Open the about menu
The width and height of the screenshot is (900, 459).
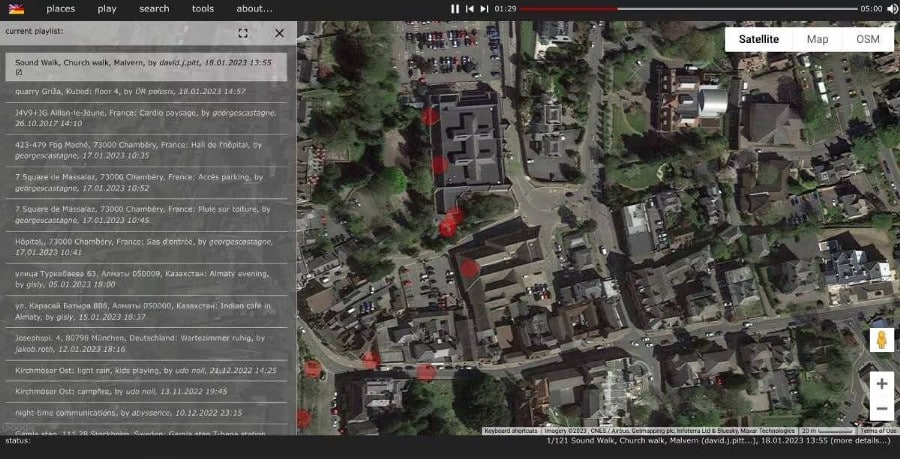pyautogui.click(x=255, y=9)
